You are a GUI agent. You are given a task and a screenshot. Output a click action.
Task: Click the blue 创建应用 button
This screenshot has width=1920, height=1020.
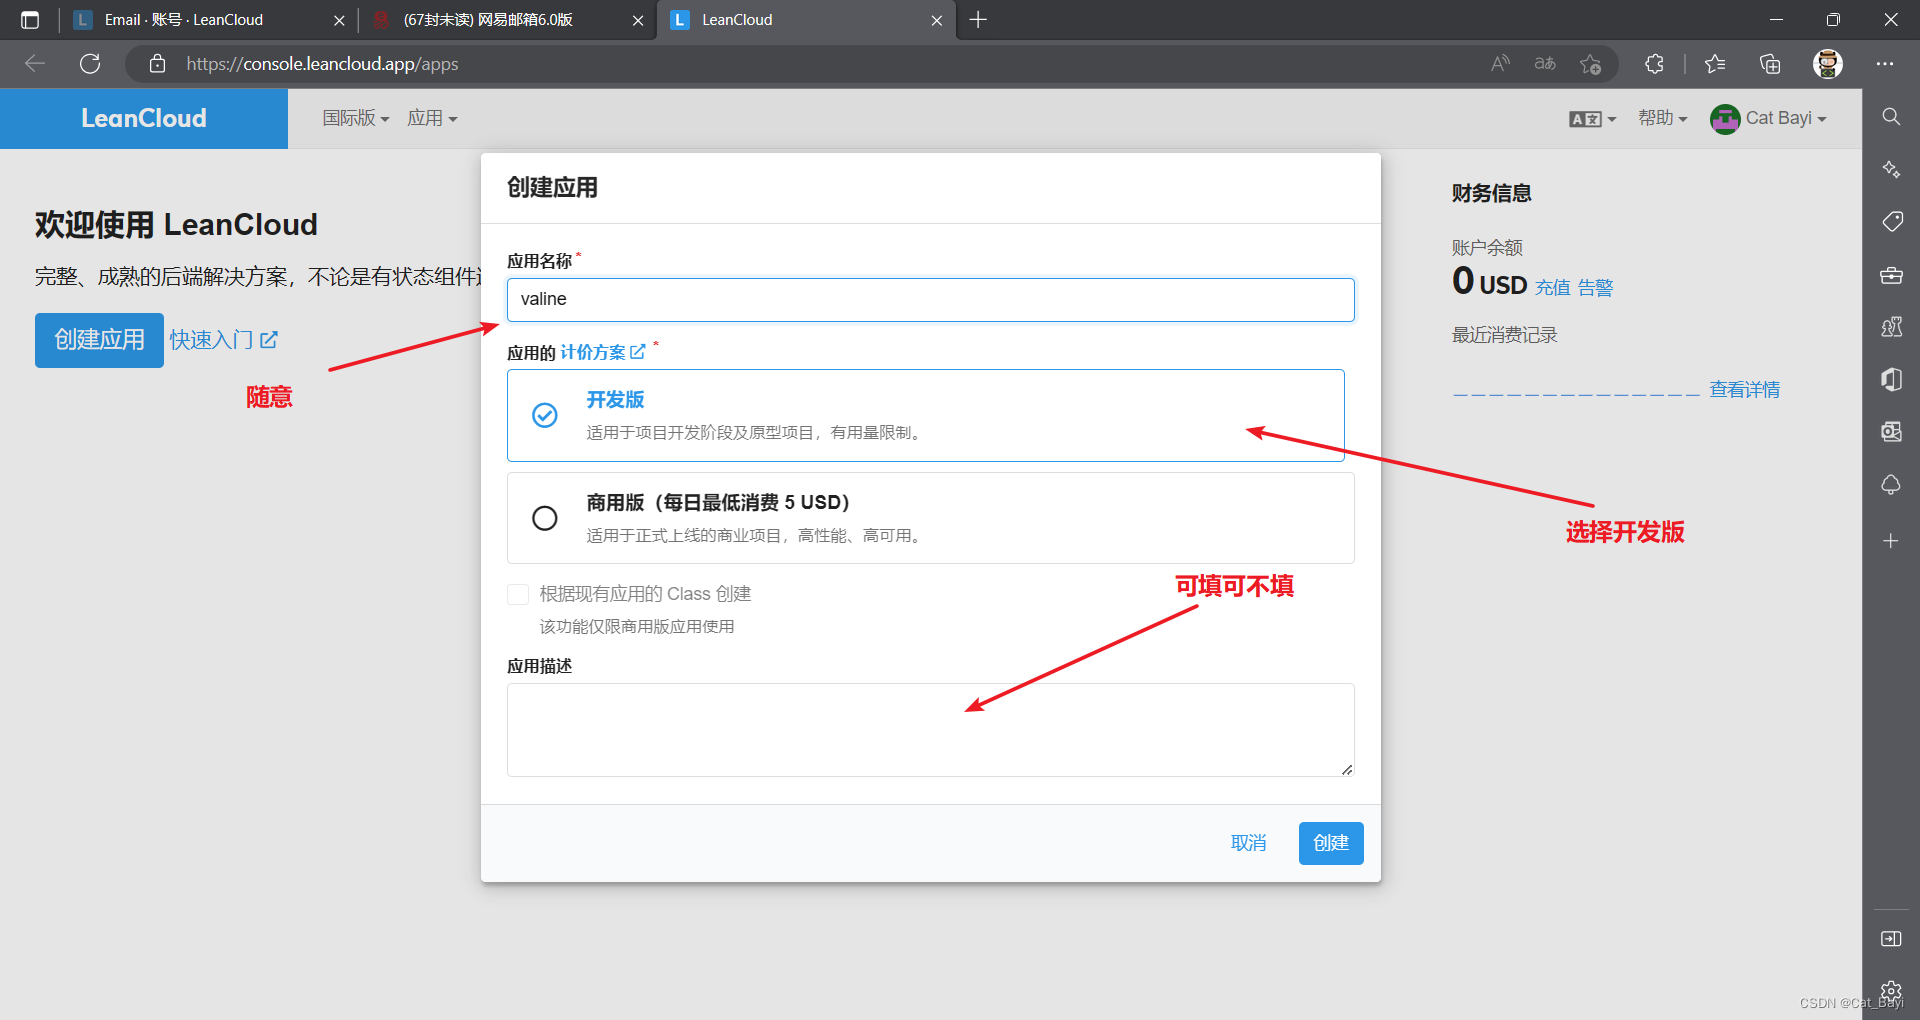pyautogui.click(x=99, y=340)
